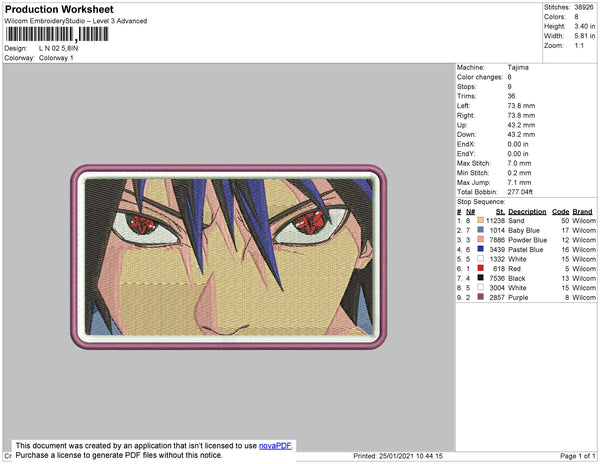Click the Color changes value 8
The height and width of the screenshot is (464, 600).
(509, 77)
